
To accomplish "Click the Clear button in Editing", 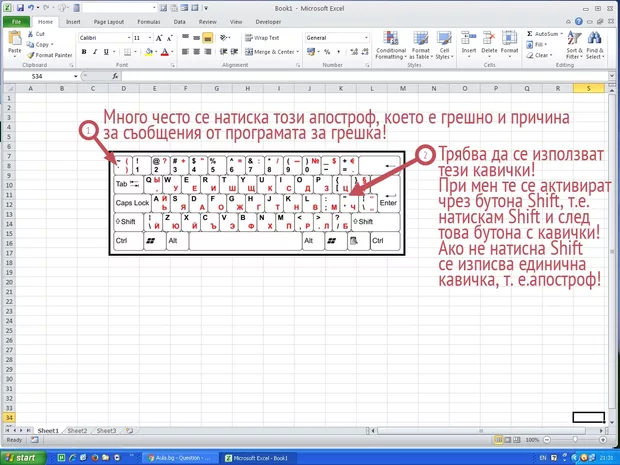I will point(538,55).
